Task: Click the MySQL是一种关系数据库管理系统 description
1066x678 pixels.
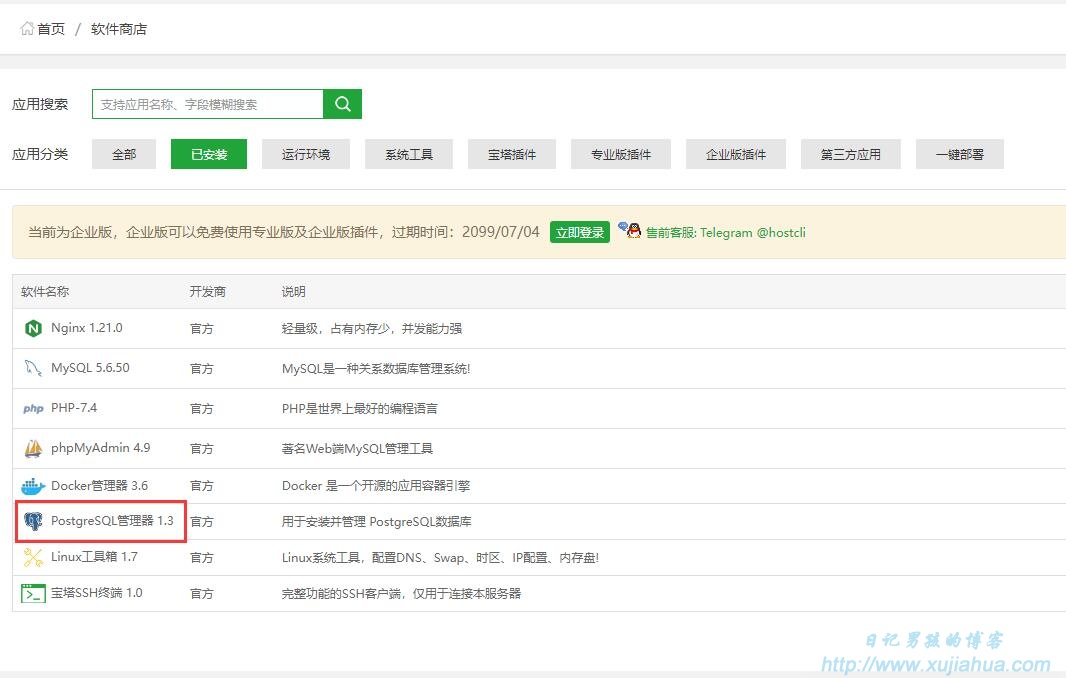Action: pos(376,369)
